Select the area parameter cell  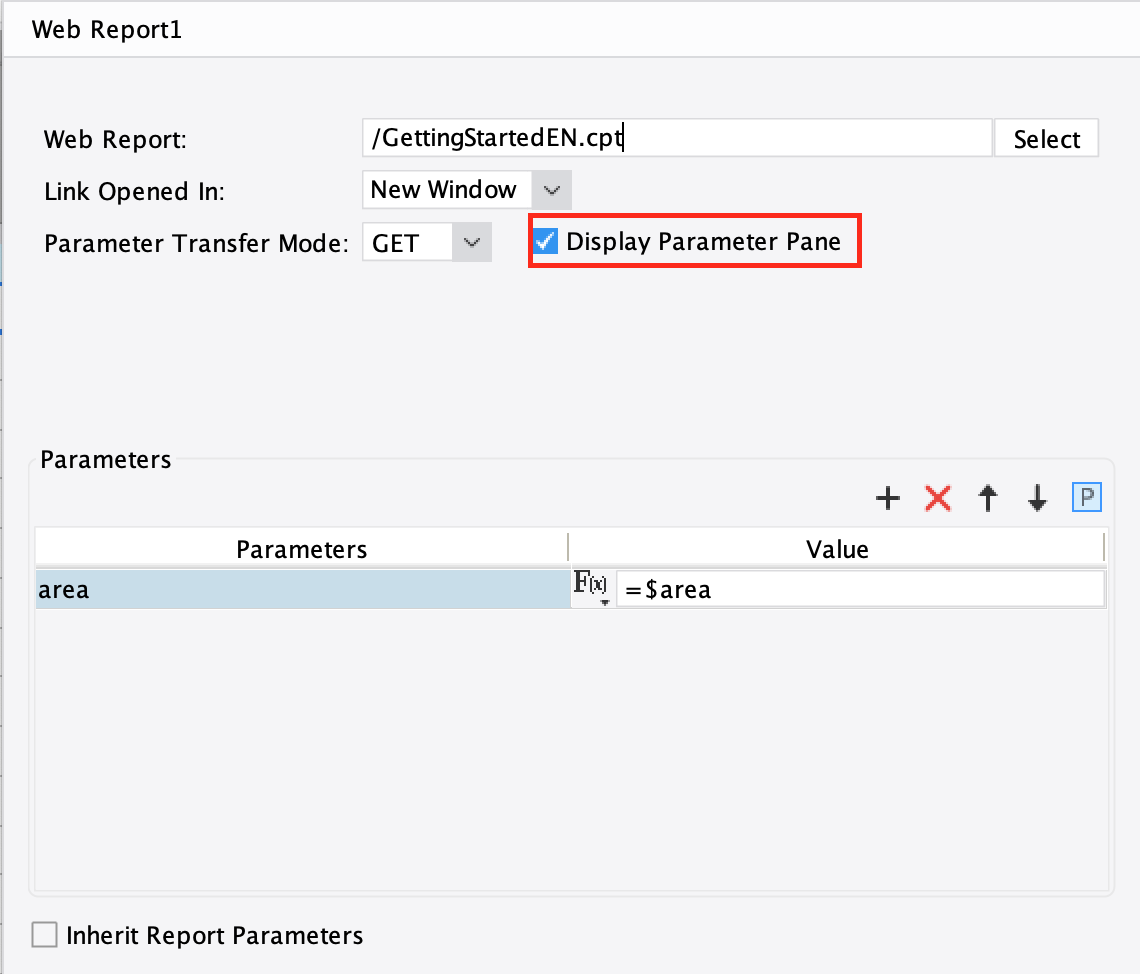pos(302,589)
